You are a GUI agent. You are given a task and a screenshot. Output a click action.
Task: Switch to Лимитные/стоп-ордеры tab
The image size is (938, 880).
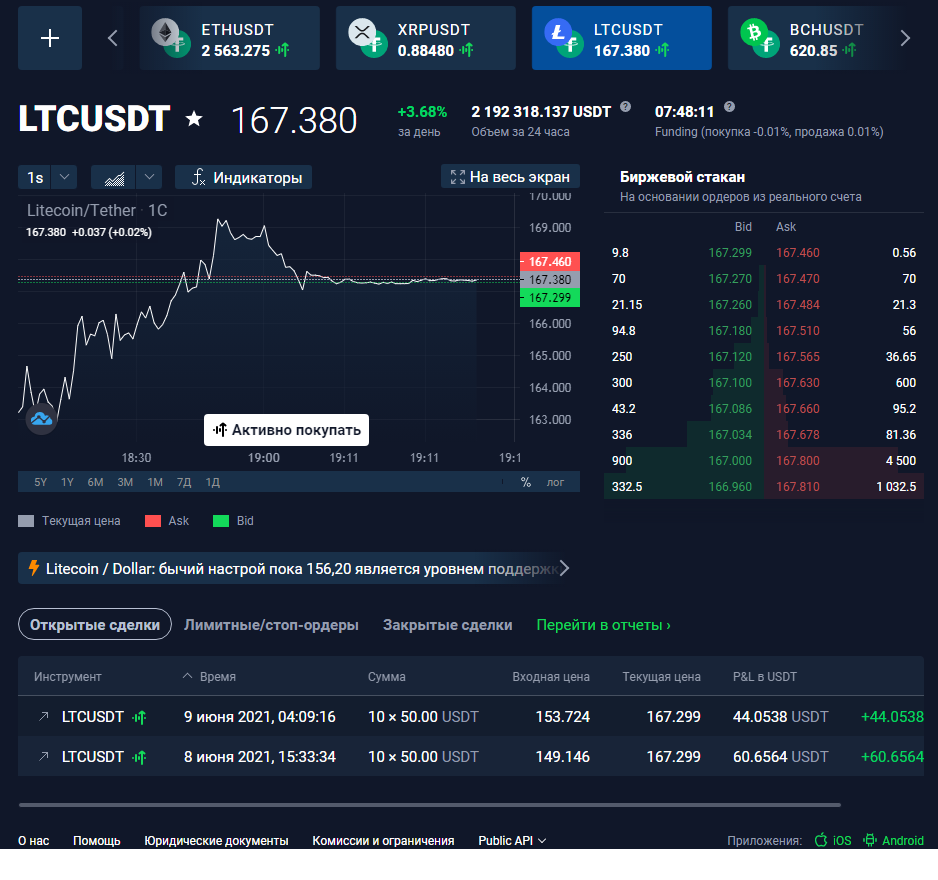271,625
